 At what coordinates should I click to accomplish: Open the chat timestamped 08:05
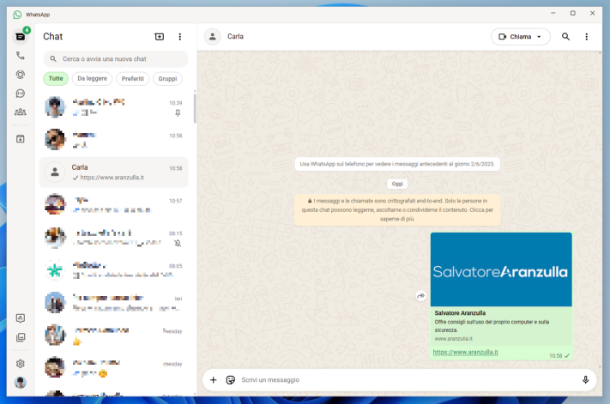tap(114, 271)
